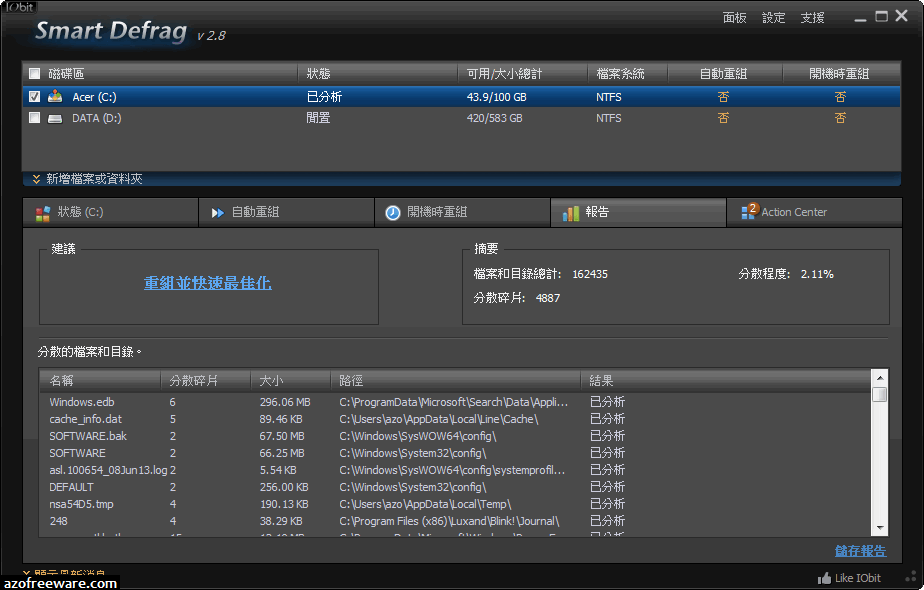Click the bar chart report icon

571,213
